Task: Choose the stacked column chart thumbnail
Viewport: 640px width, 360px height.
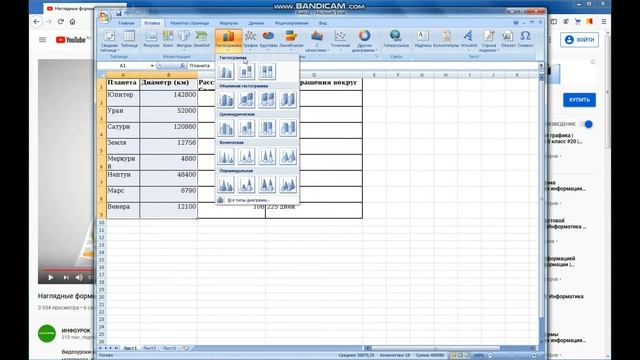Action: click(246, 71)
